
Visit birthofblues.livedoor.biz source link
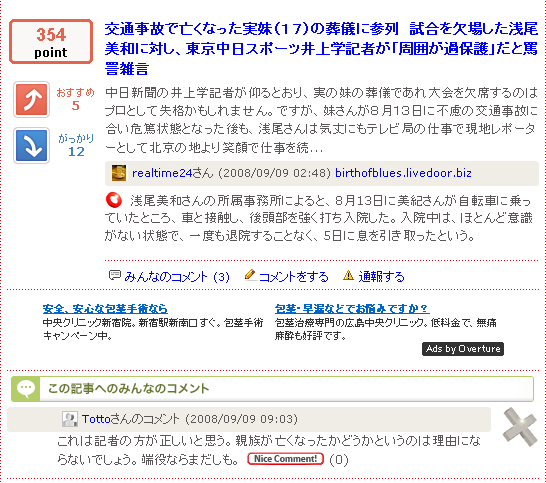coord(403,173)
